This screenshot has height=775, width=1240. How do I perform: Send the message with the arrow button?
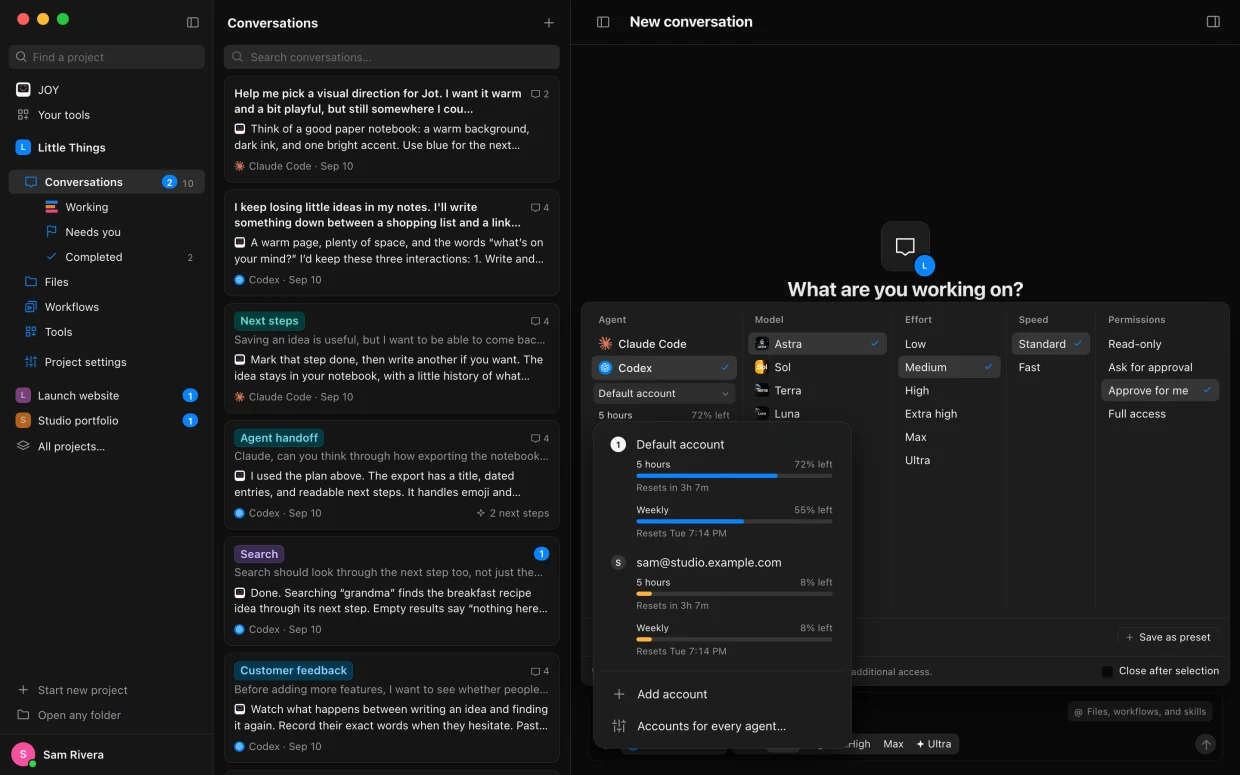(x=1206, y=744)
